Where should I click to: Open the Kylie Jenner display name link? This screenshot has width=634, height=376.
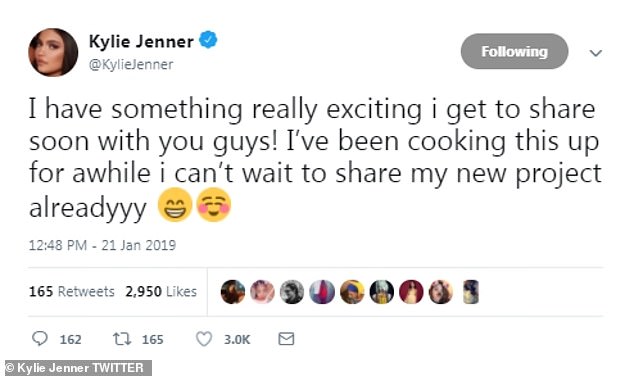pos(141,41)
